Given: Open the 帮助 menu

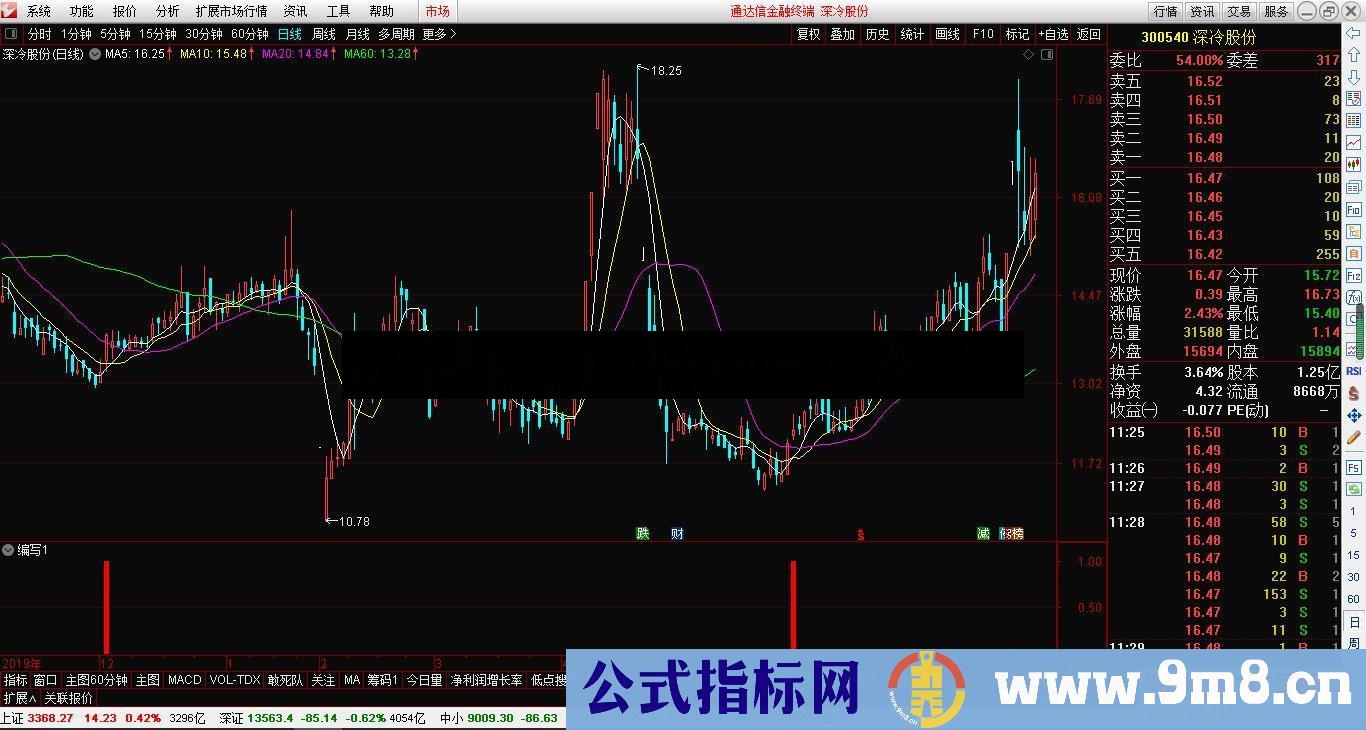Looking at the screenshot, I should pyautogui.click(x=381, y=11).
